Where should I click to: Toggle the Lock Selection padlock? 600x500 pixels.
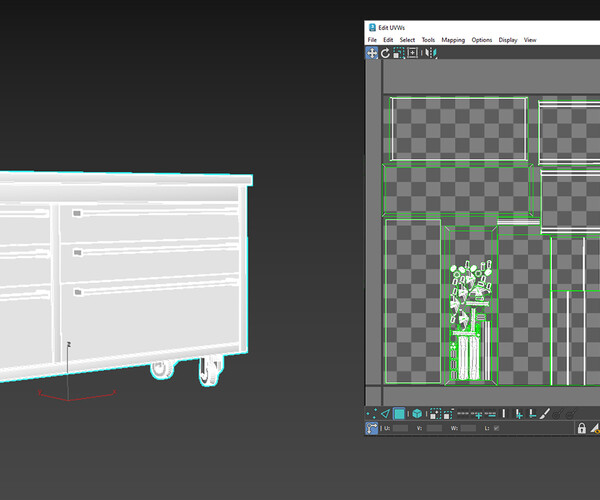pos(581,428)
